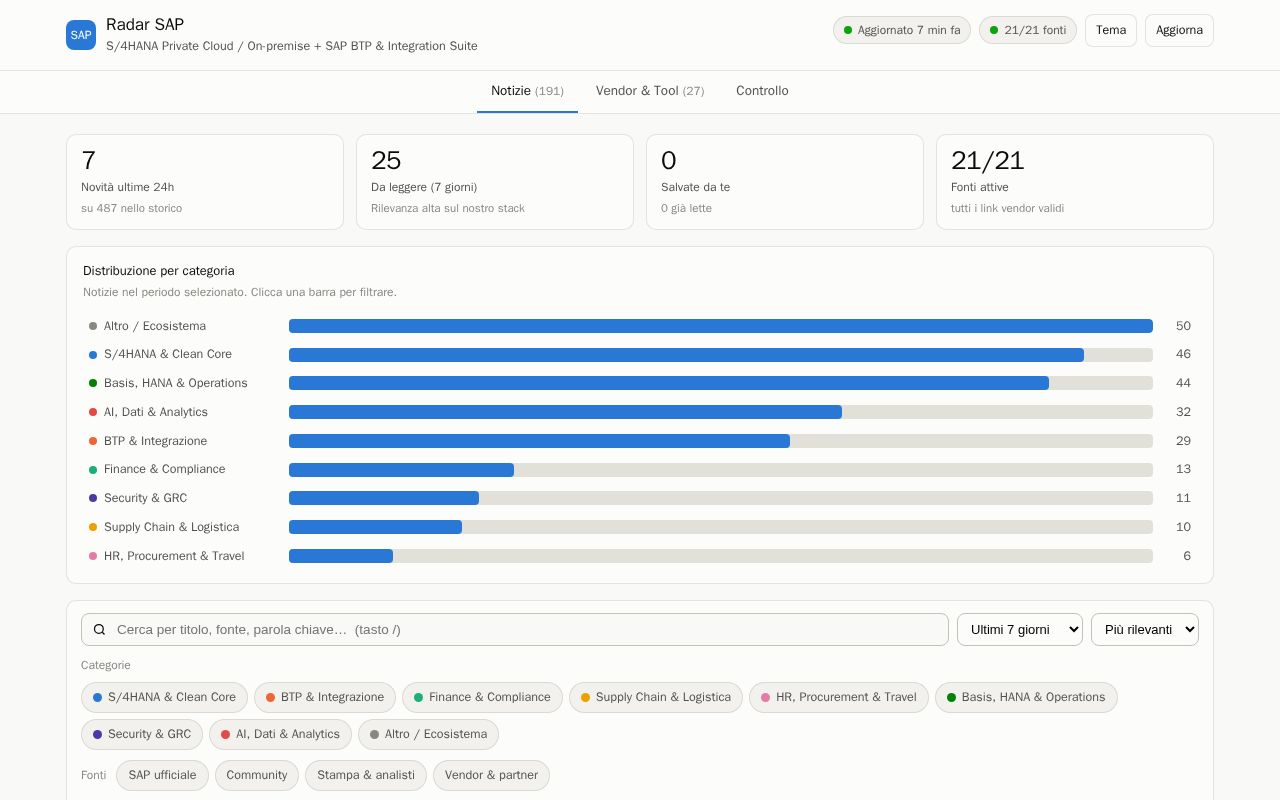Filter sources by SAP ufficiale chip
Screen dimensions: 1280x800
(x=162, y=775)
